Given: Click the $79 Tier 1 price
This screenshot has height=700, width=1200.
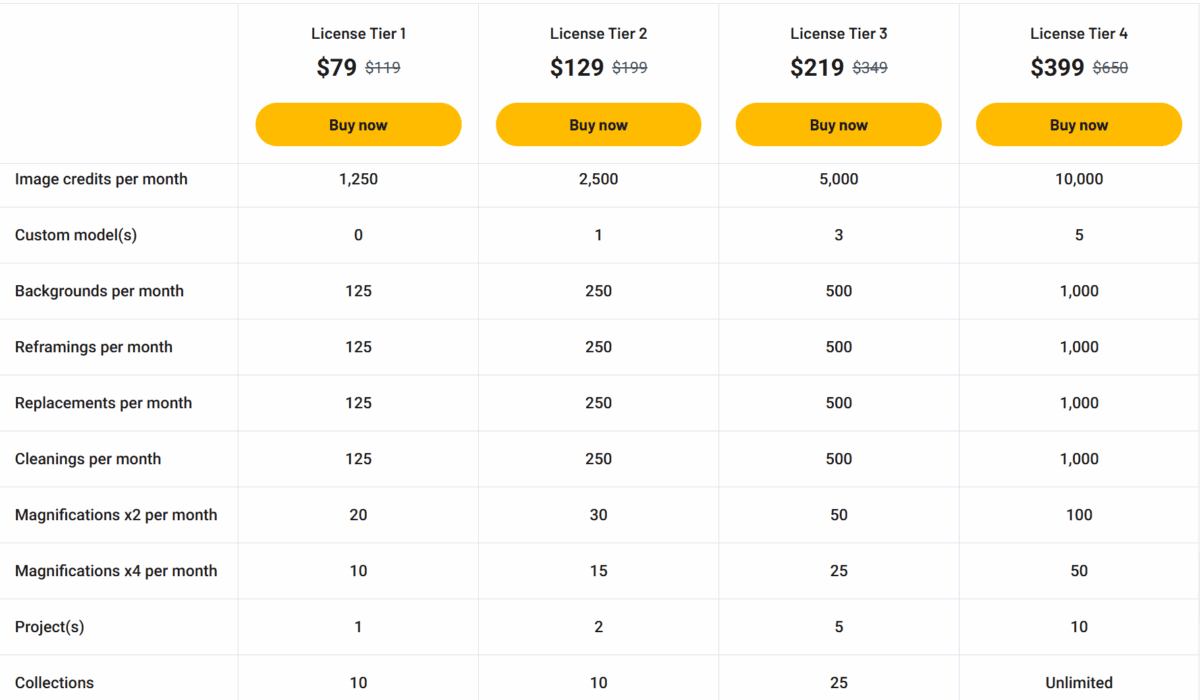Looking at the screenshot, I should click(337, 68).
